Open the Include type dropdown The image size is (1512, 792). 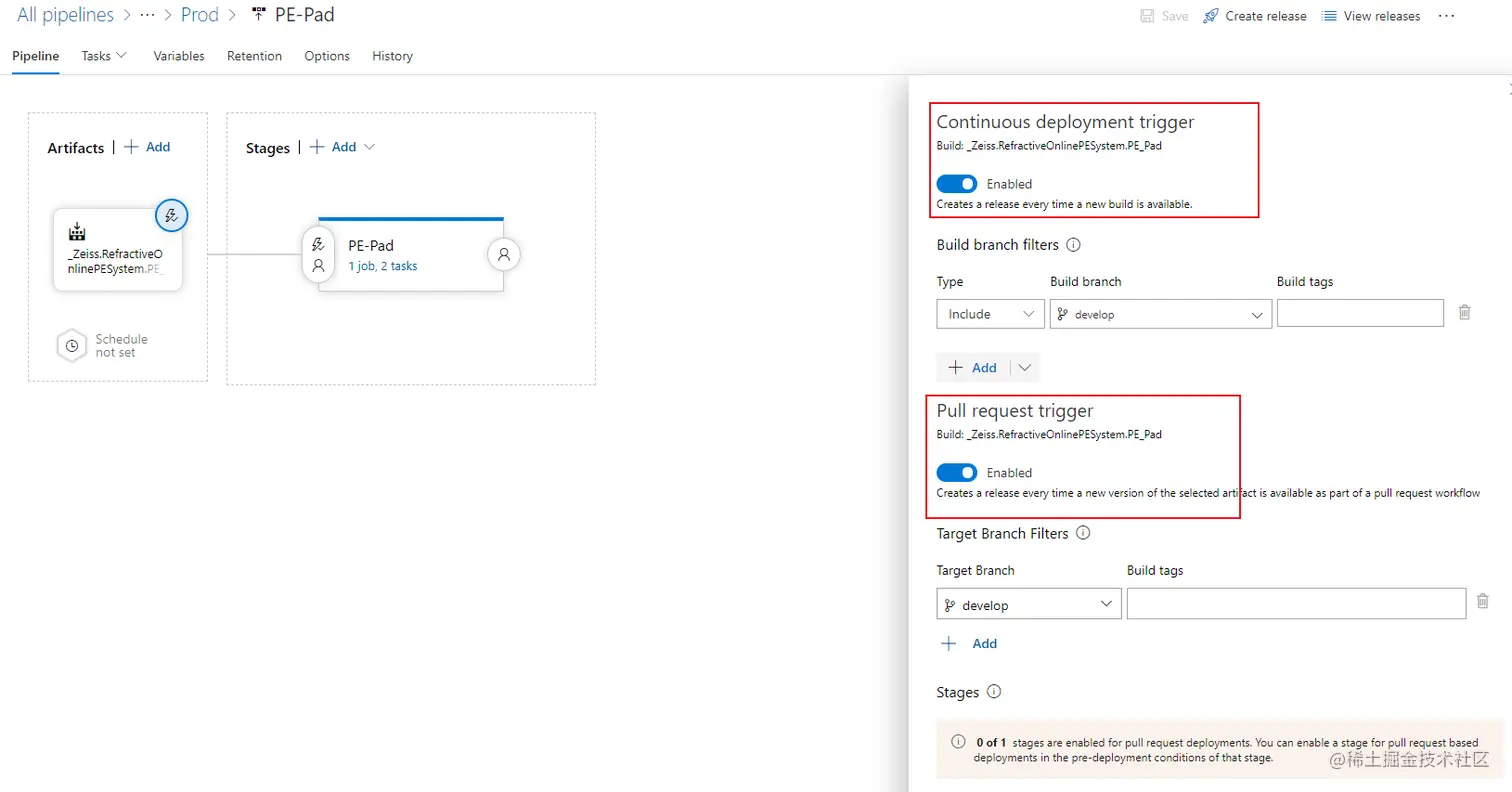[991, 314]
